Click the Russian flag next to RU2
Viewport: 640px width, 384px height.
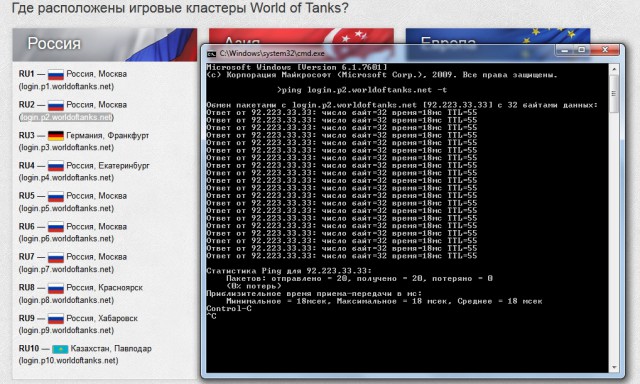[56, 105]
